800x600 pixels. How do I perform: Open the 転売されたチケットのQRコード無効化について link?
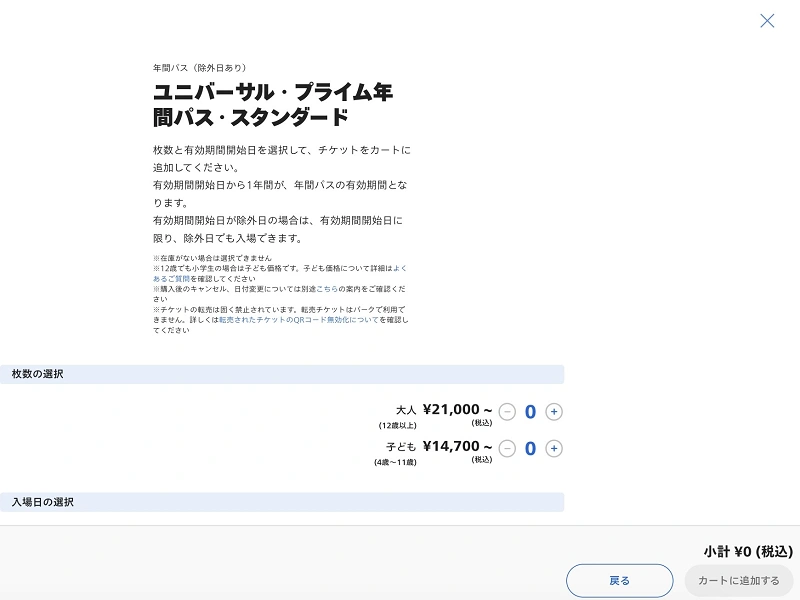point(298,320)
